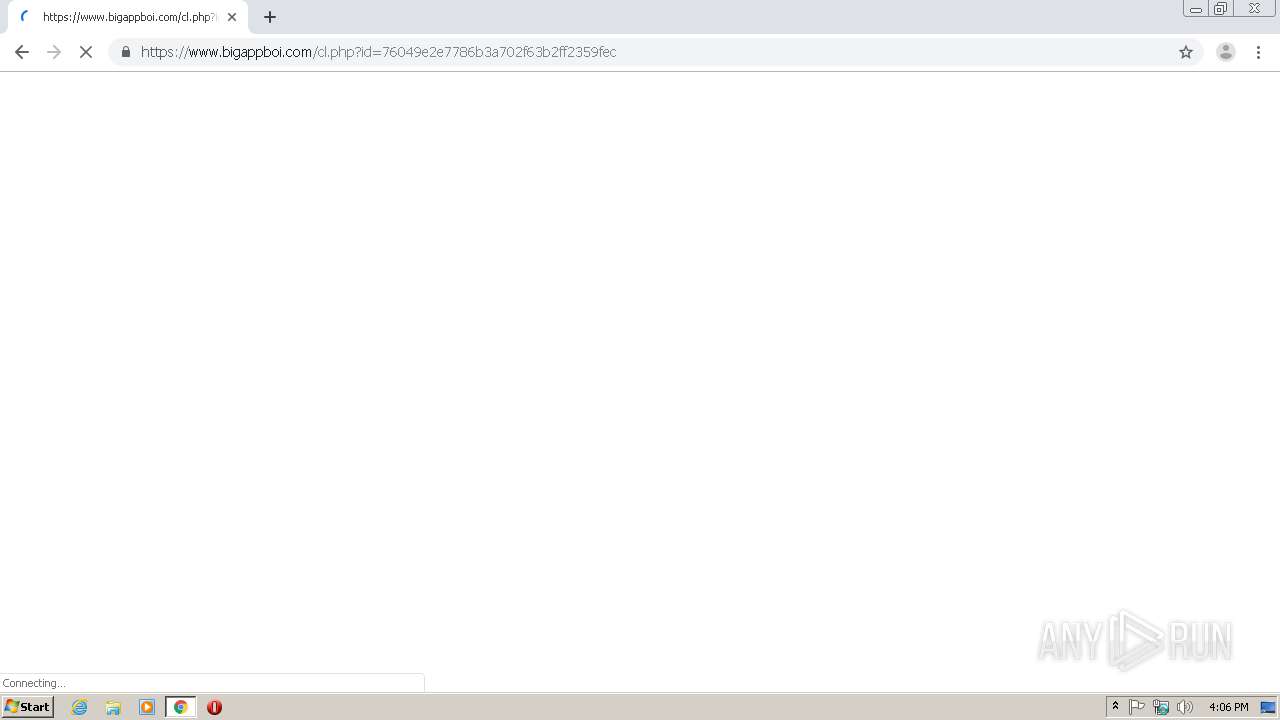Click the Show desktop tray button

(x=1269, y=707)
